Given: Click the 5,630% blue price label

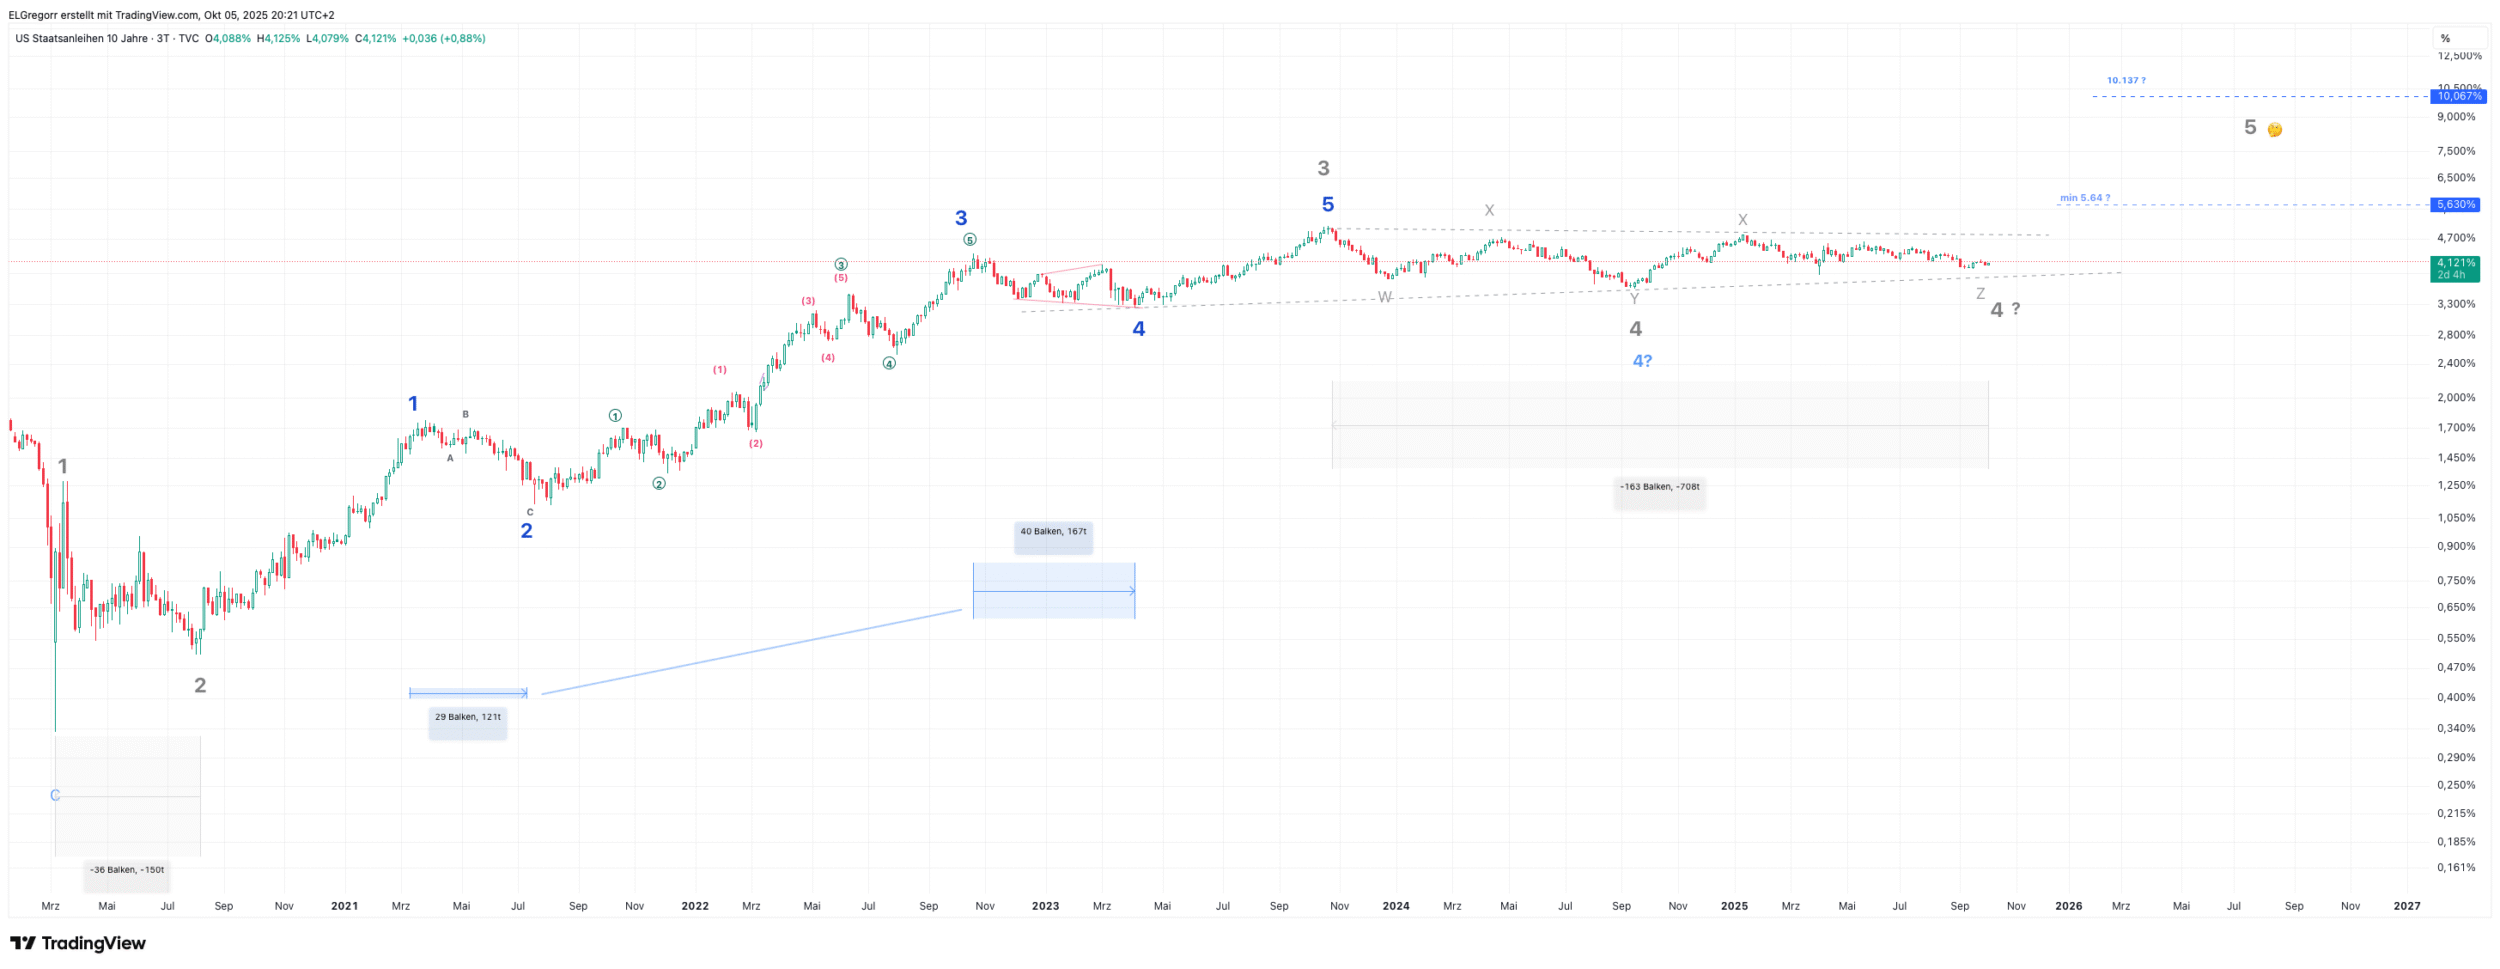Looking at the screenshot, I should point(2456,205).
